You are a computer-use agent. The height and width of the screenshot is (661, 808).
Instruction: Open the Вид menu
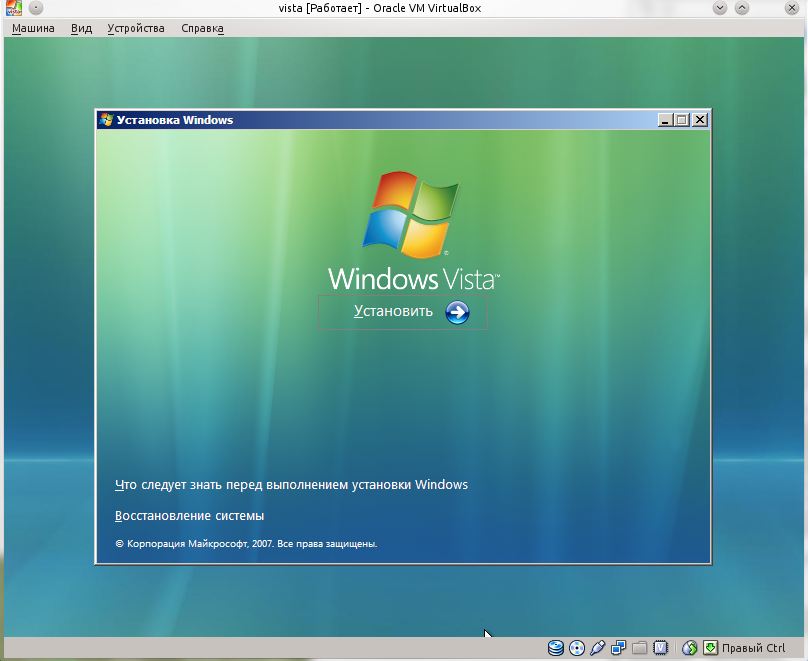tap(80, 28)
